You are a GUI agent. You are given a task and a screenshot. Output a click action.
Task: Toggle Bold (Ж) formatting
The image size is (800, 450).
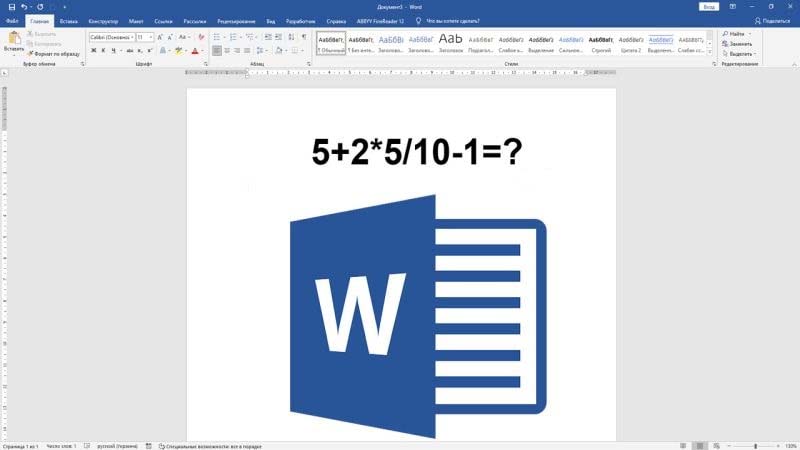pyautogui.click(x=93, y=51)
